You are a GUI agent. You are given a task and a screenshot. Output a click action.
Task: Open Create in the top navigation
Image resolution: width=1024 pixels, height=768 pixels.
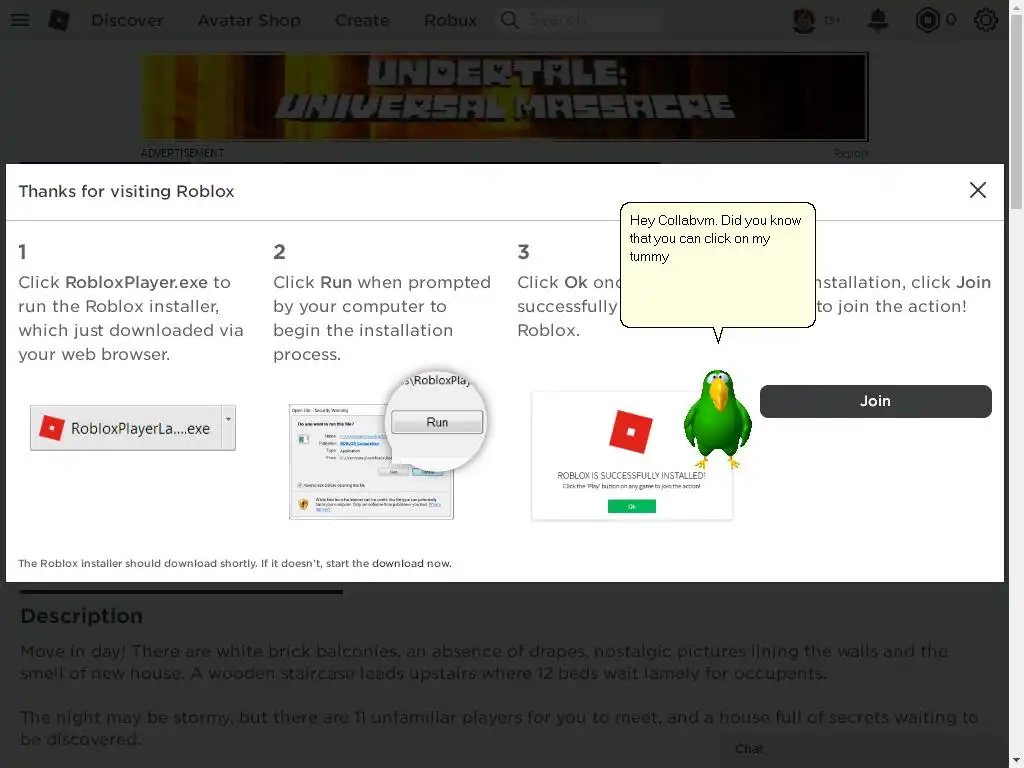click(x=362, y=20)
